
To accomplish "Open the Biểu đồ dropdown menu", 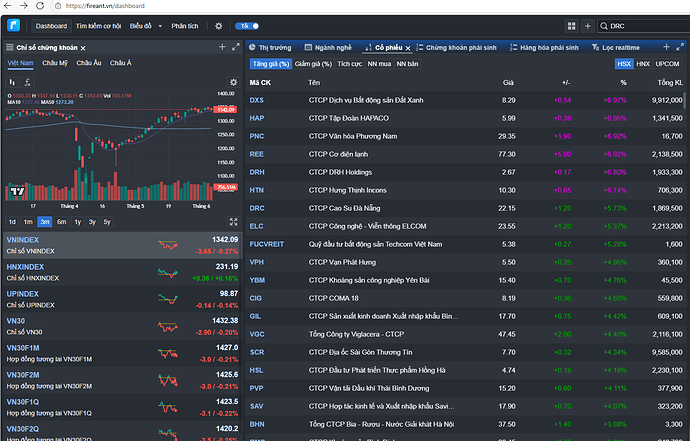I will tap(146, 25).
